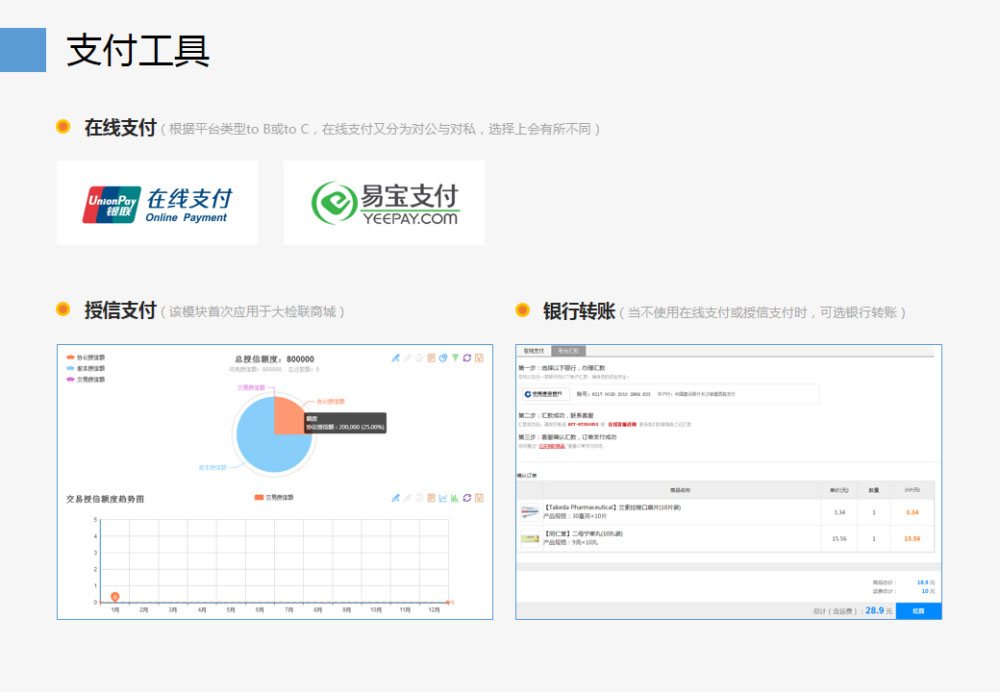Click the 1月 label on the trend chart axis
The height and width of the screenshot is (692, 1000).
coord(115,610)
